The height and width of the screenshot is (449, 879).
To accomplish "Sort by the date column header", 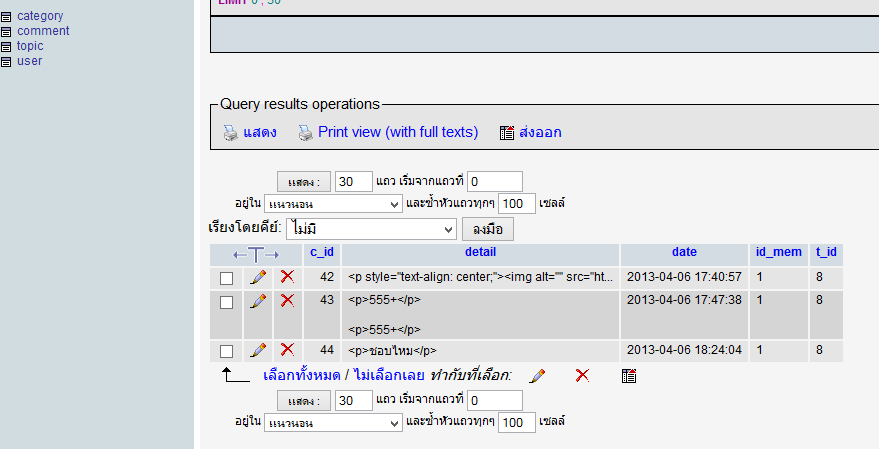I will 684,252.
